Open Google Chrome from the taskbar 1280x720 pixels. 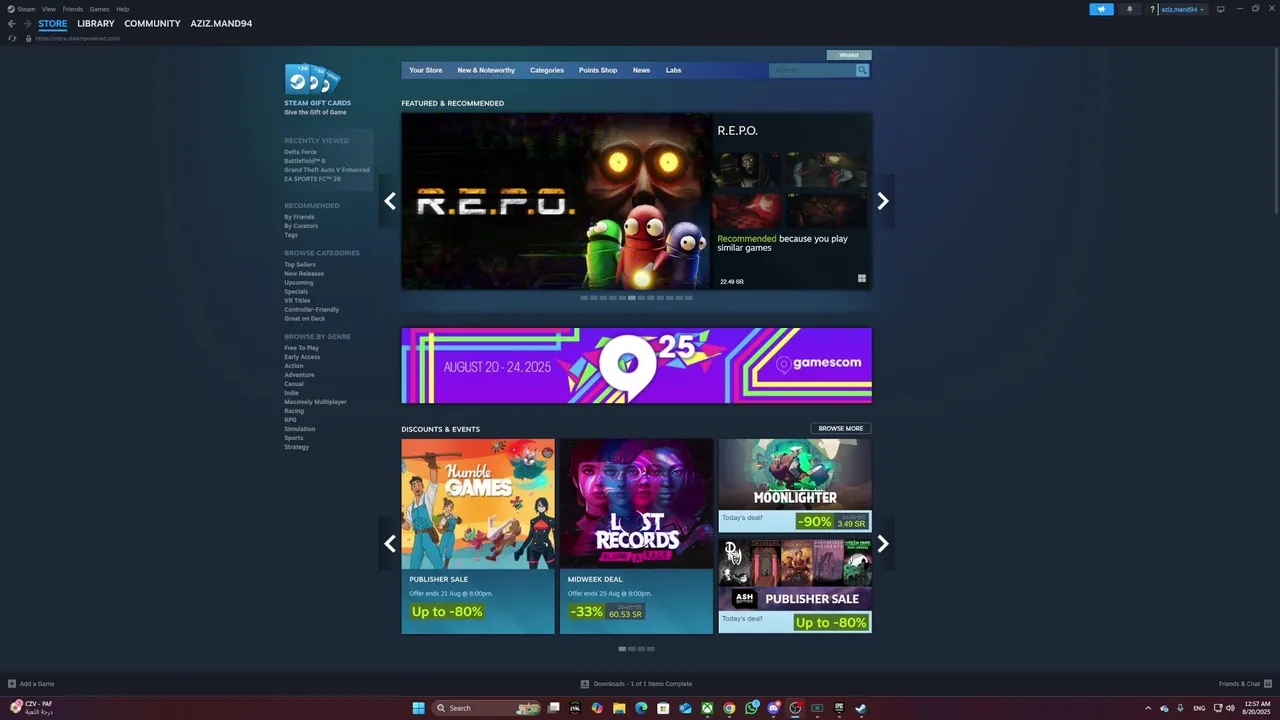(729, 708)
